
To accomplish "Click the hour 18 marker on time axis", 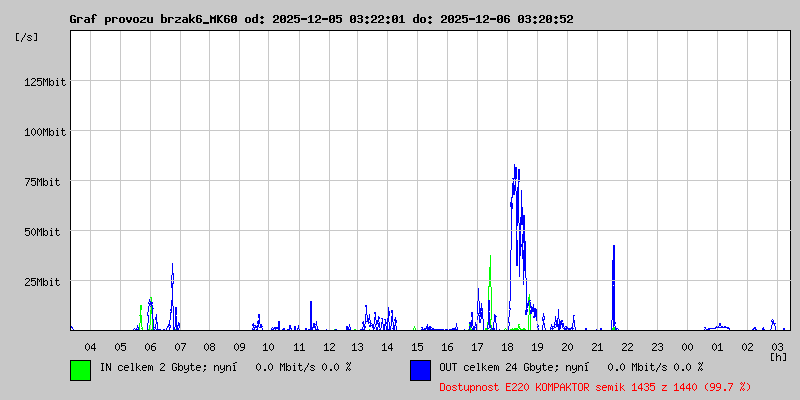I will (x=508, y=347).
